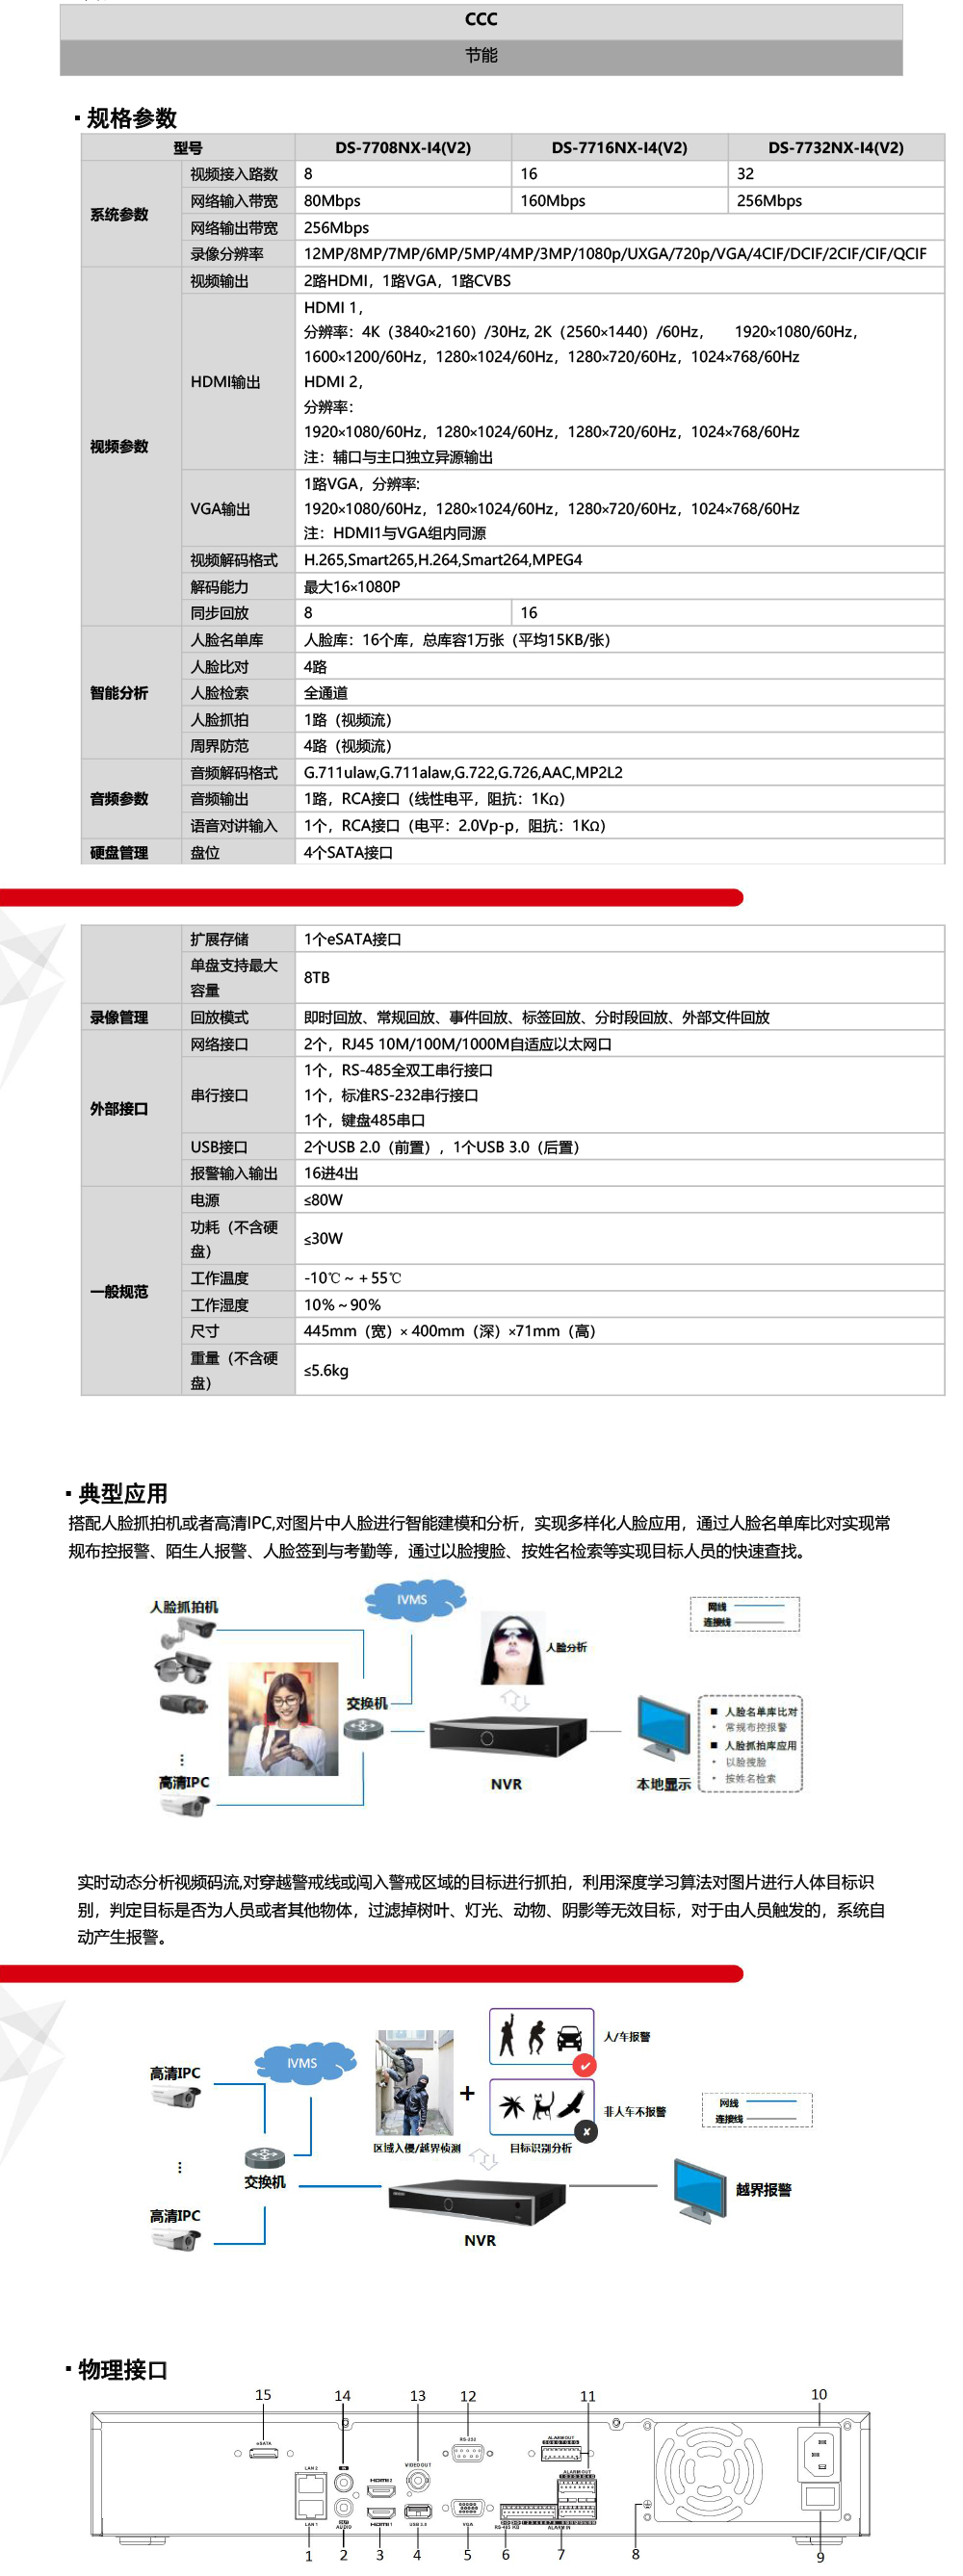The height and width of the screenshot is (2576, 963).
Task: Click the HDMI输出 row label
Action: 225,382
